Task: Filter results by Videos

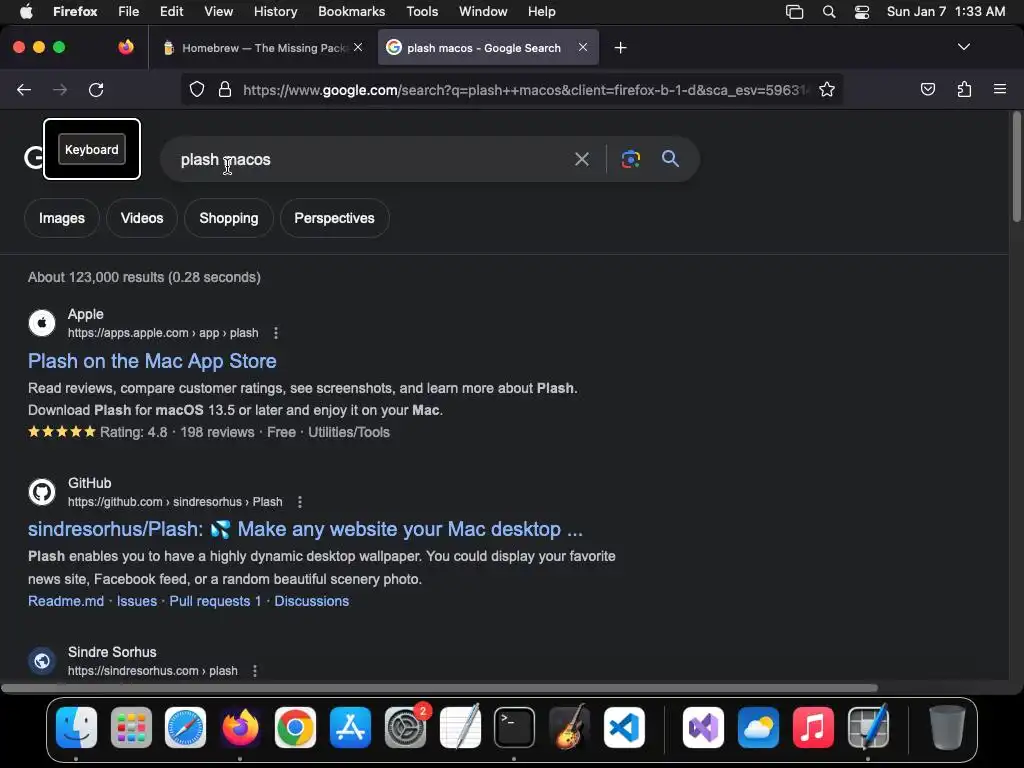Action: 142,218
